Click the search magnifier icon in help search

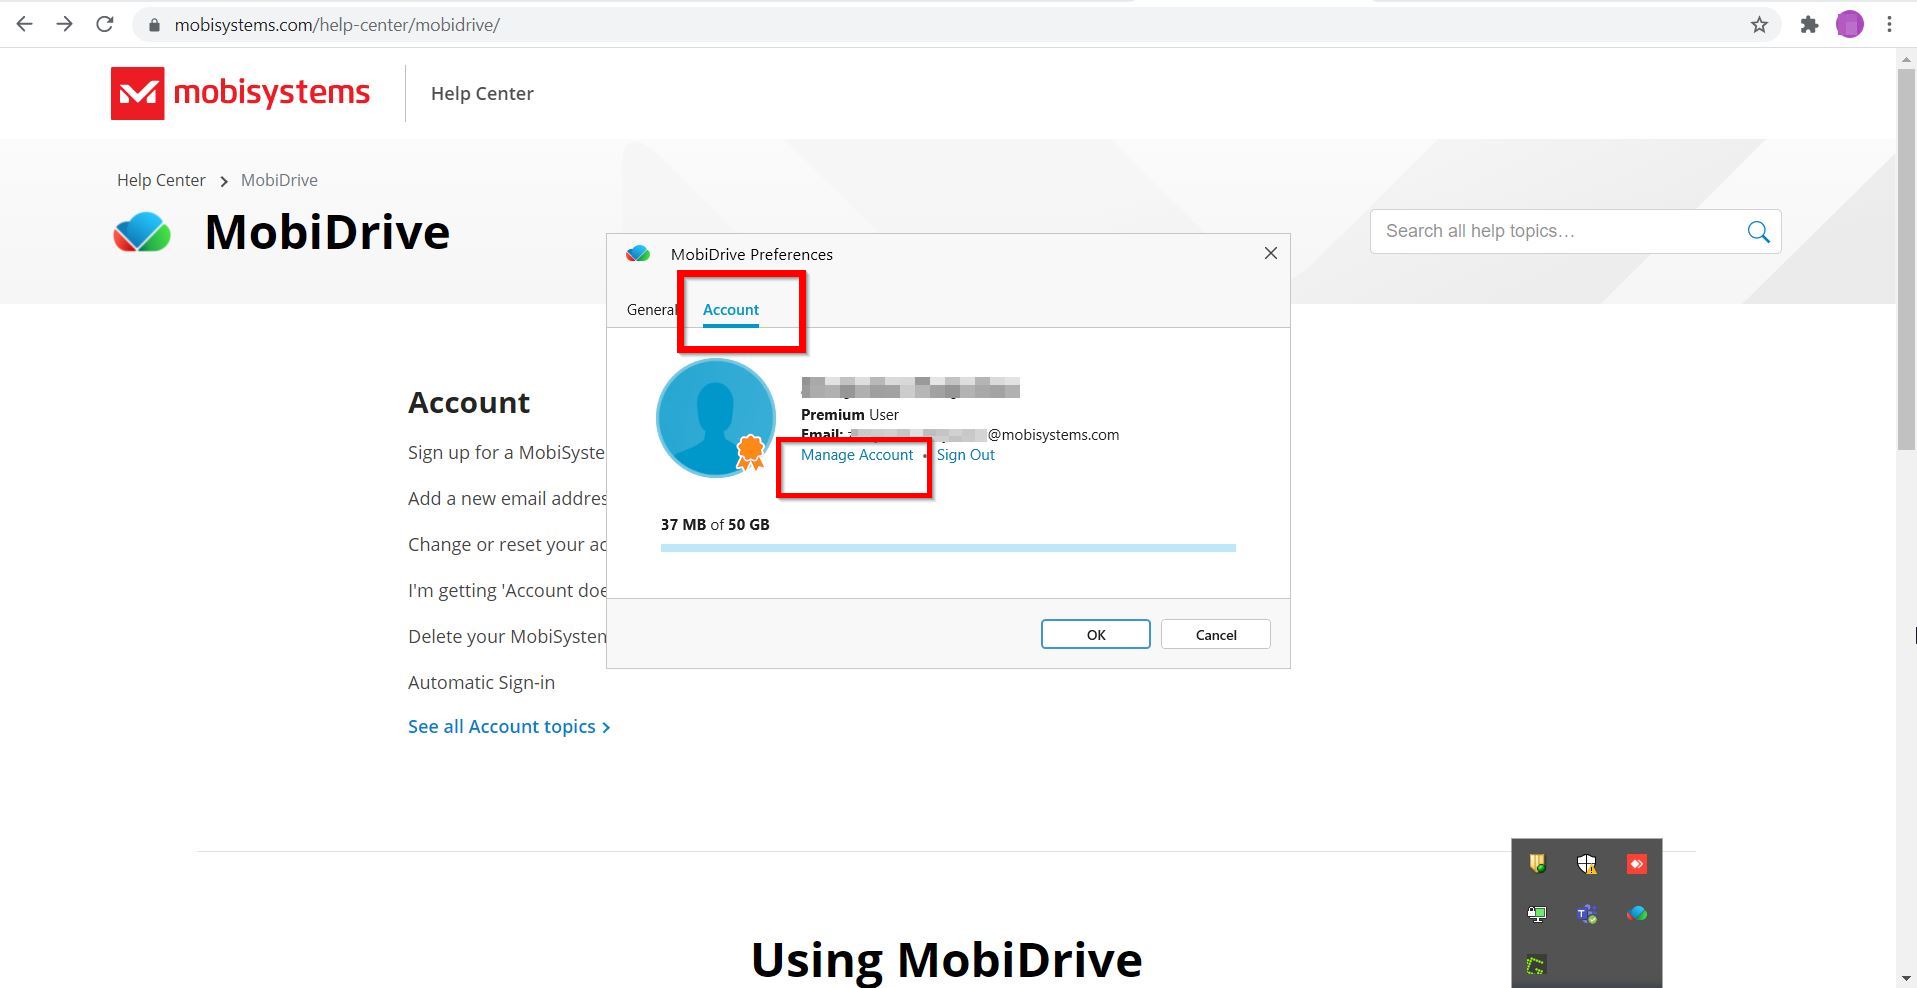click(x=1758, y=232)
